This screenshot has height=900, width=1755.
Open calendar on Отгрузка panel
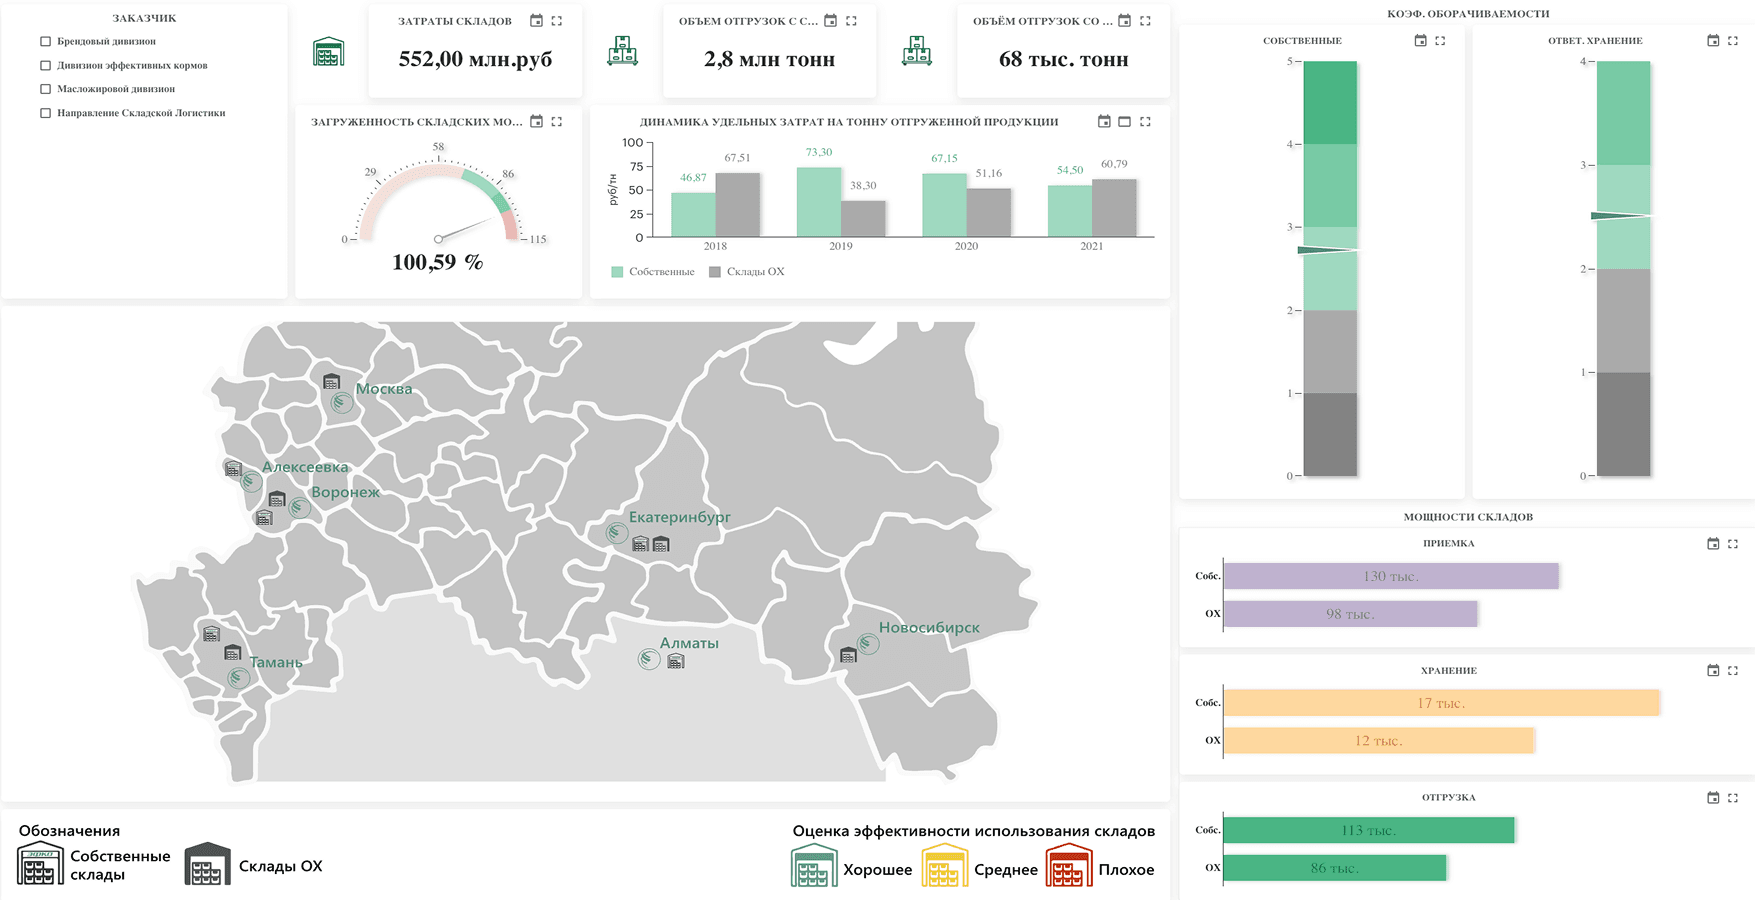tap(1713, 798)
